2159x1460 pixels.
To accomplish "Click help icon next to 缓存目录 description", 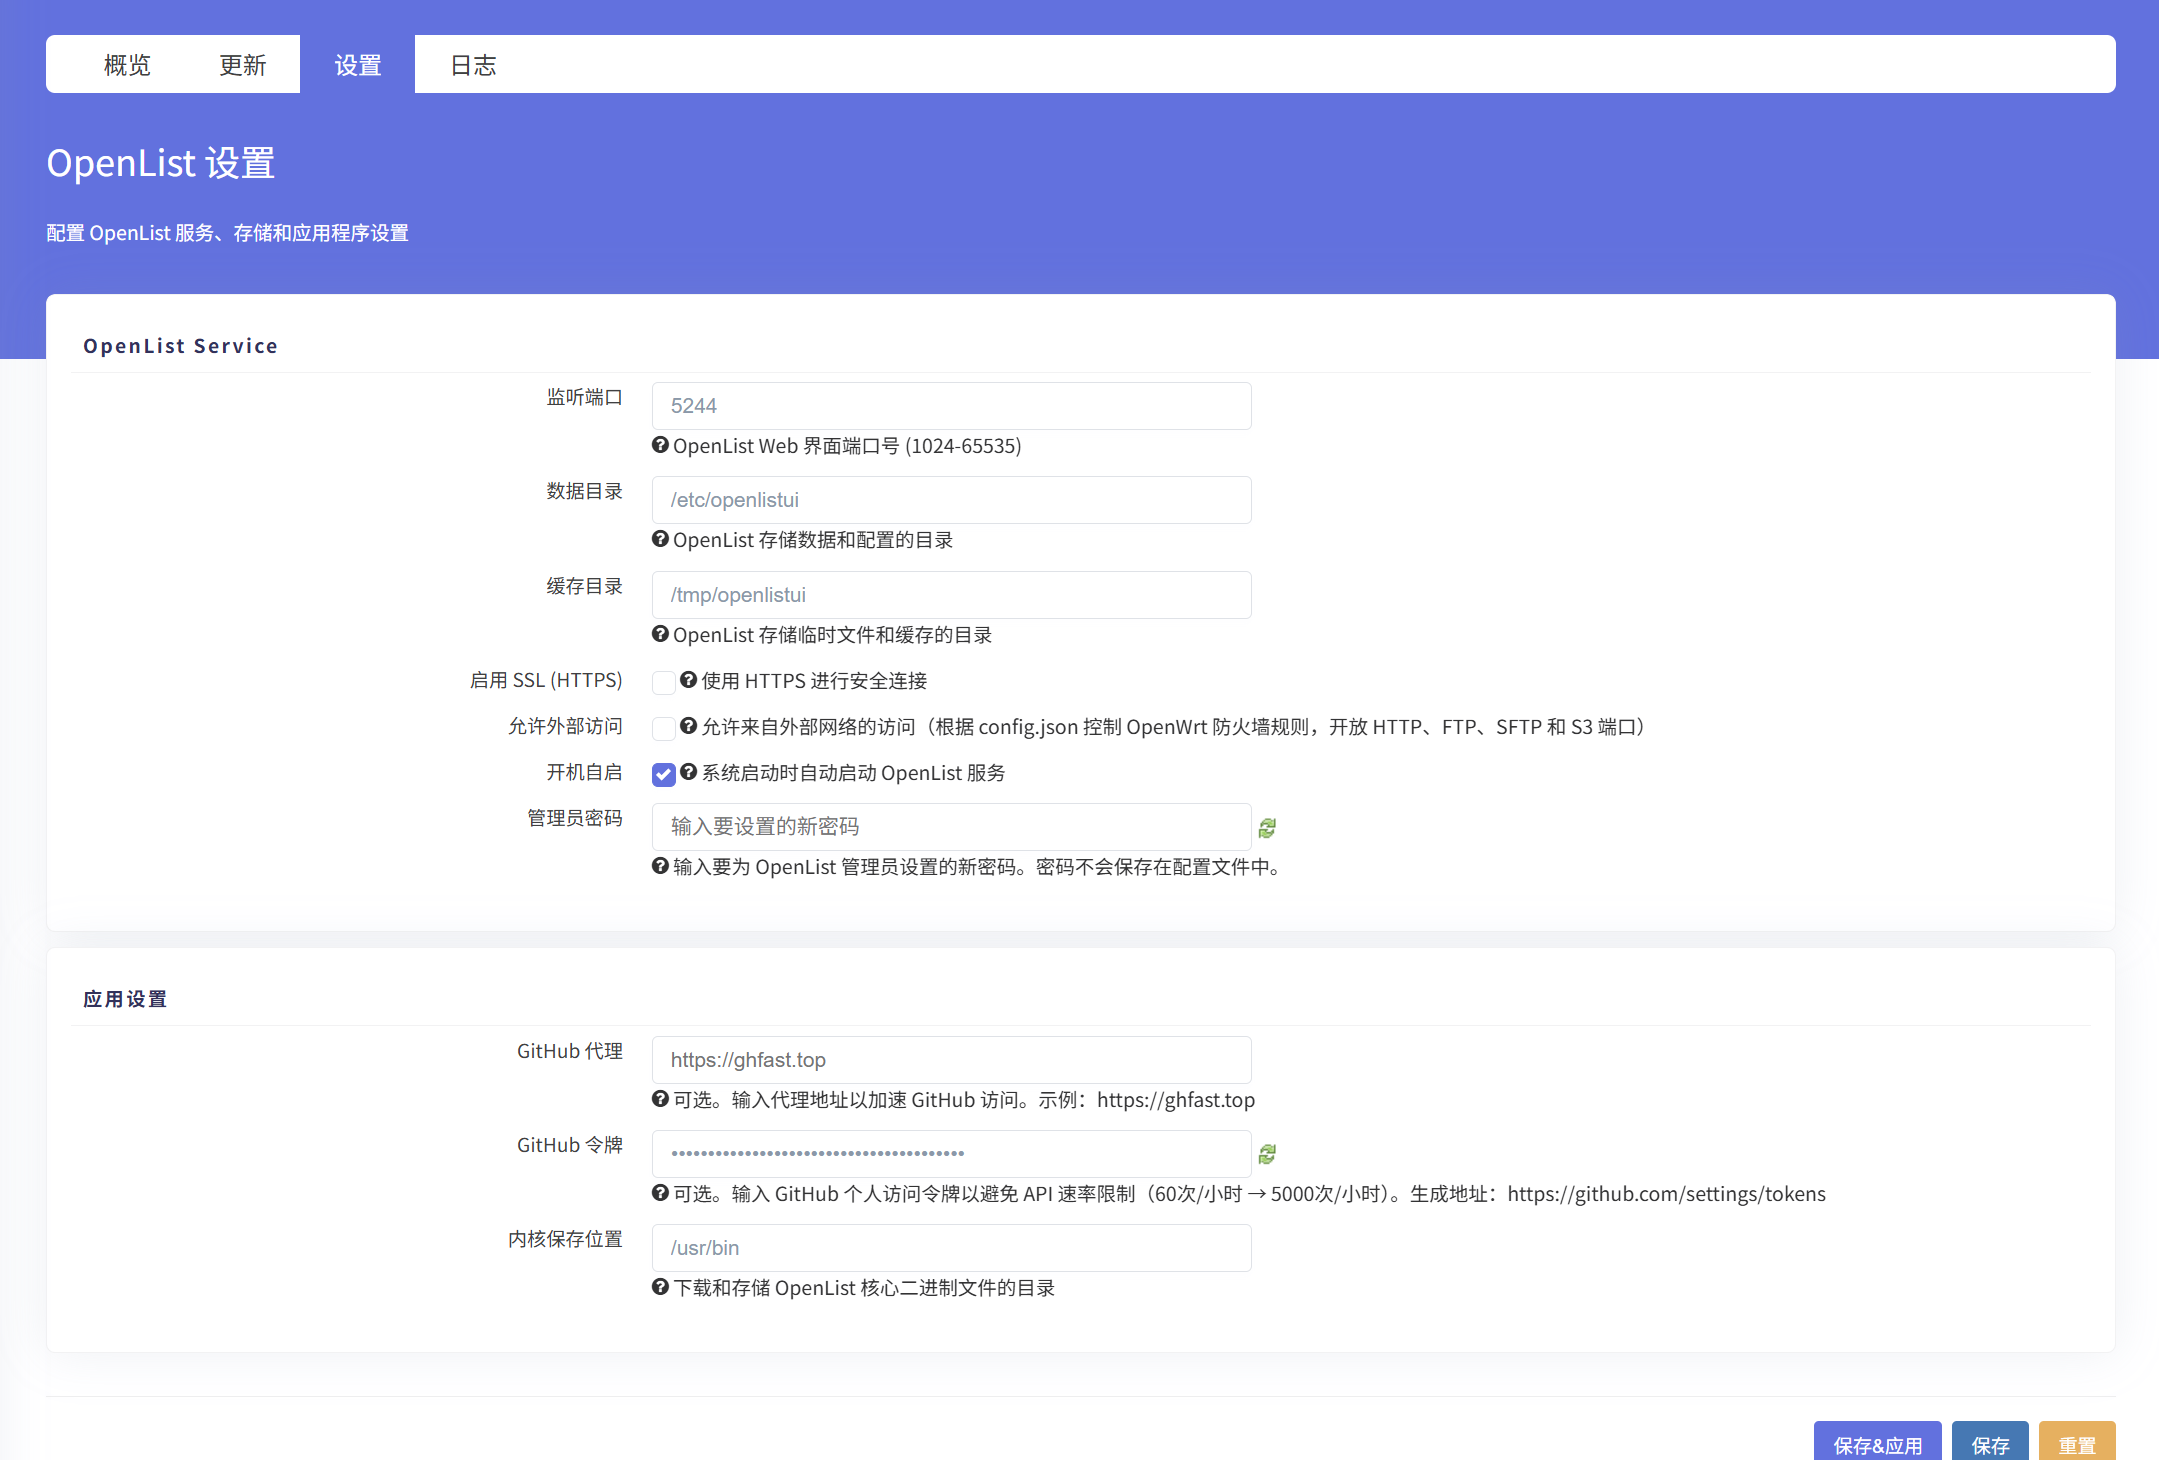I will (660, 634).
